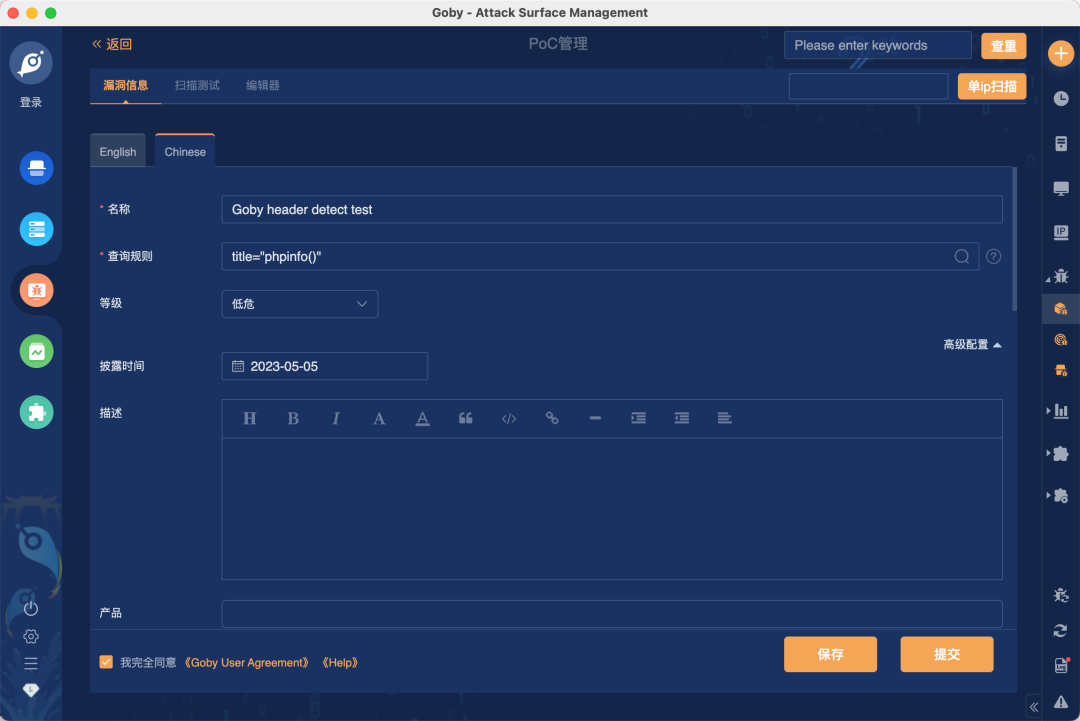Click the 查重 duplicate check button
The image size is (1080, 721).
pyautogui.click(x=1004, y=46)
